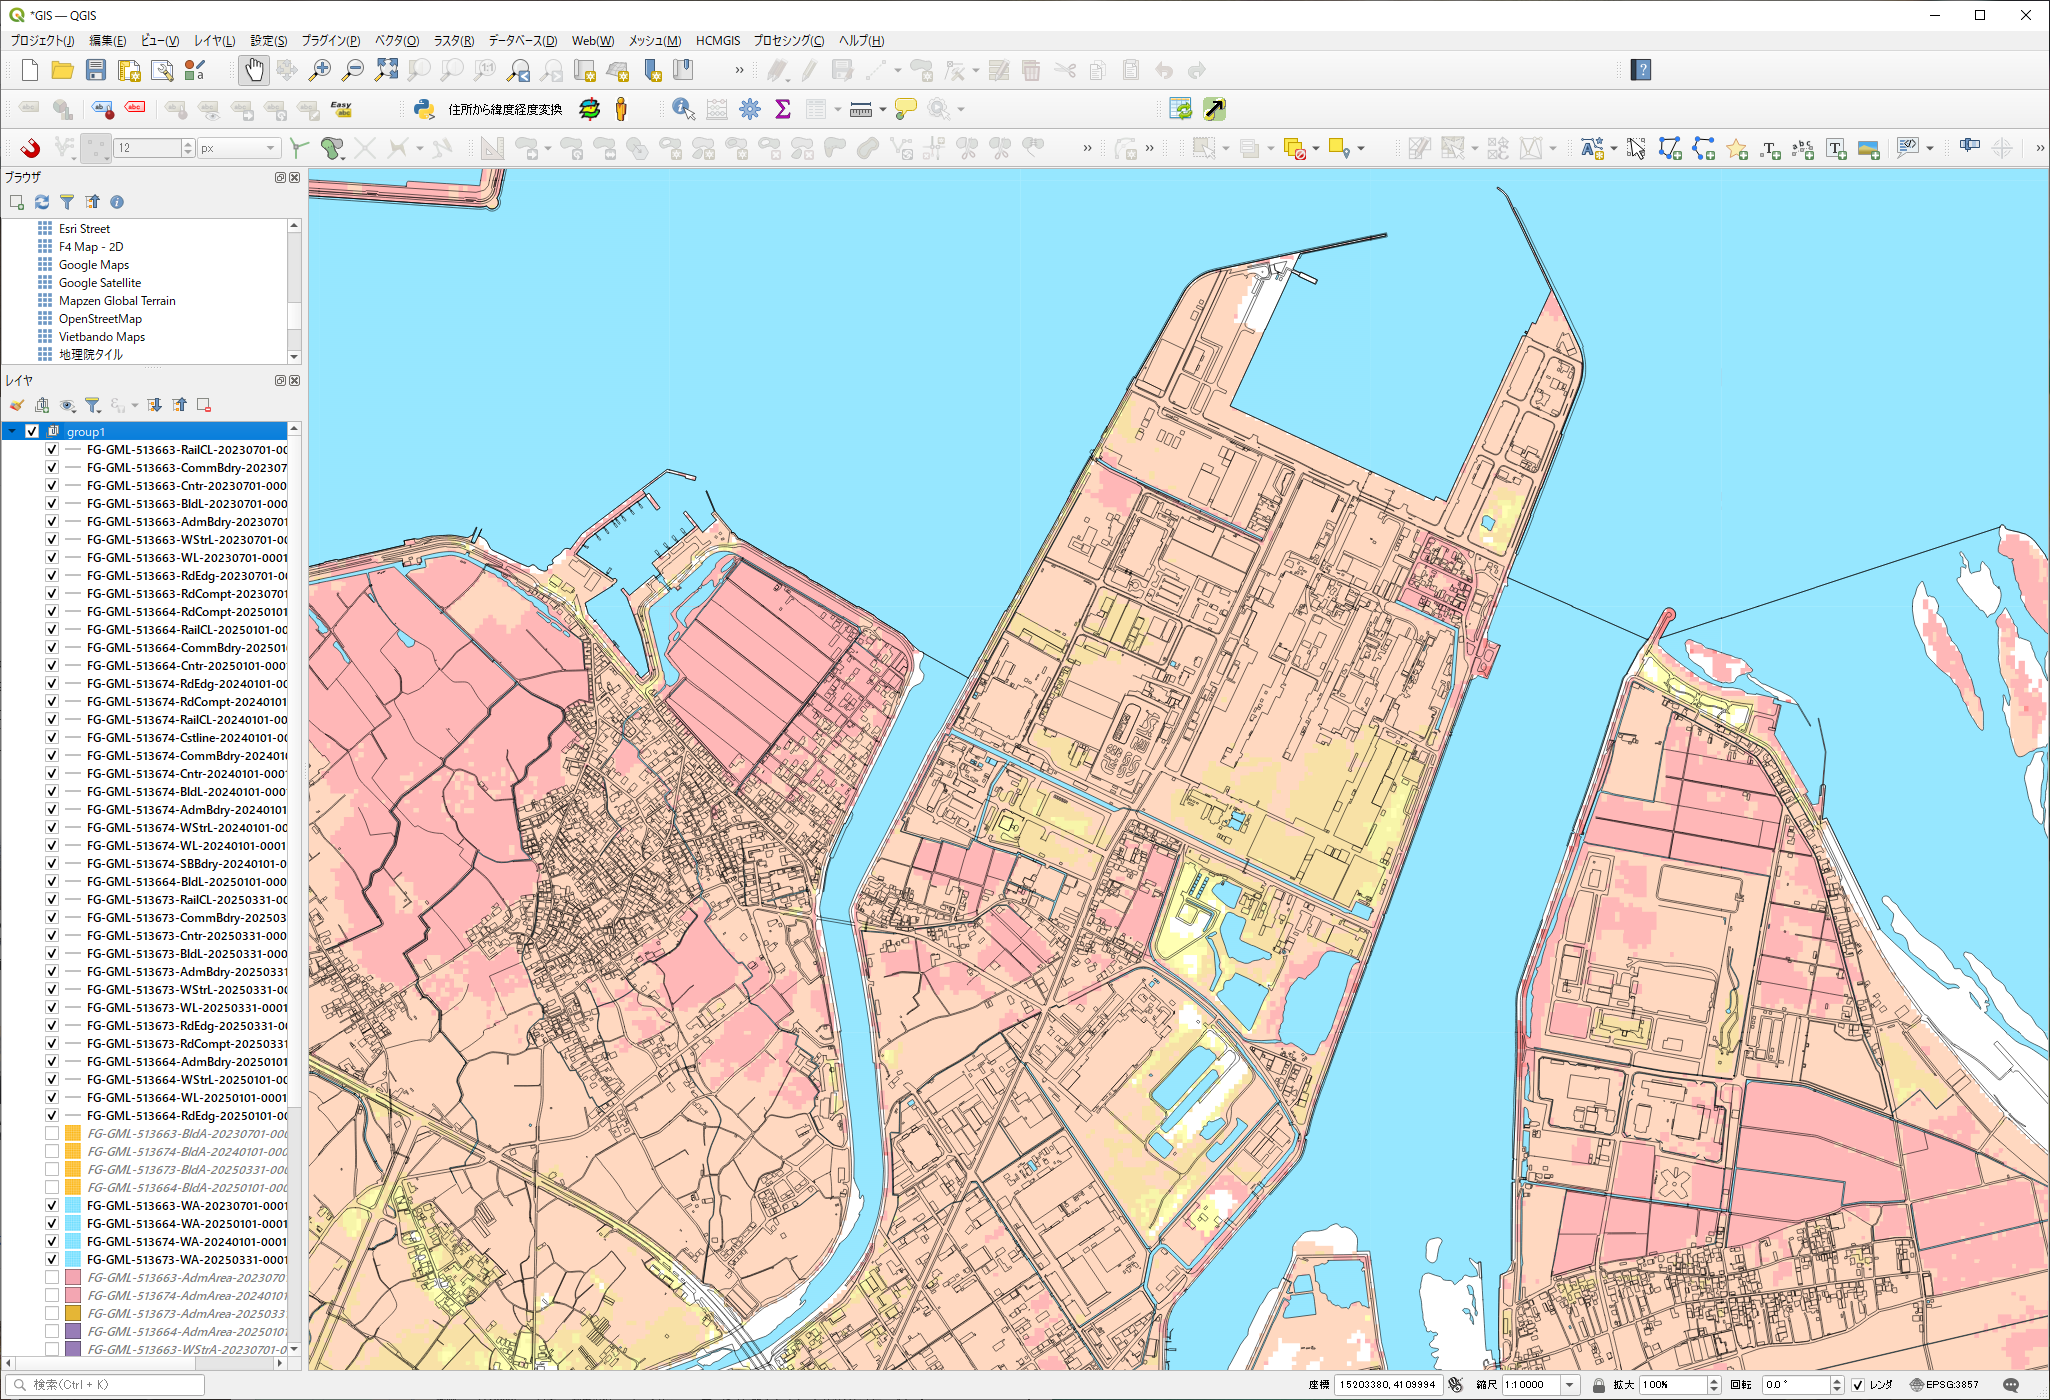Select the Pan Map hand tool
This screenshot has width=2050, height=1400.
tap(254, 70)
